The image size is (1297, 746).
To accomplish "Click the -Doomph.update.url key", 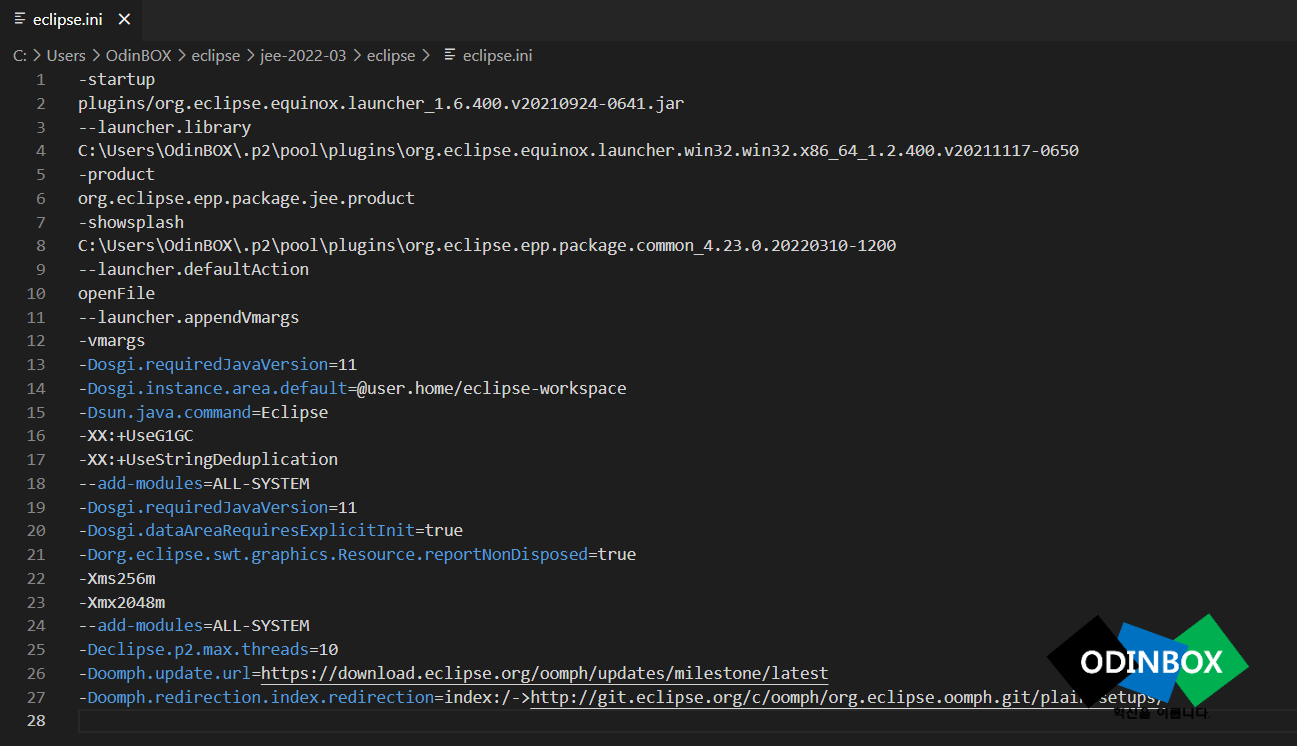I will tap(164, 674).
